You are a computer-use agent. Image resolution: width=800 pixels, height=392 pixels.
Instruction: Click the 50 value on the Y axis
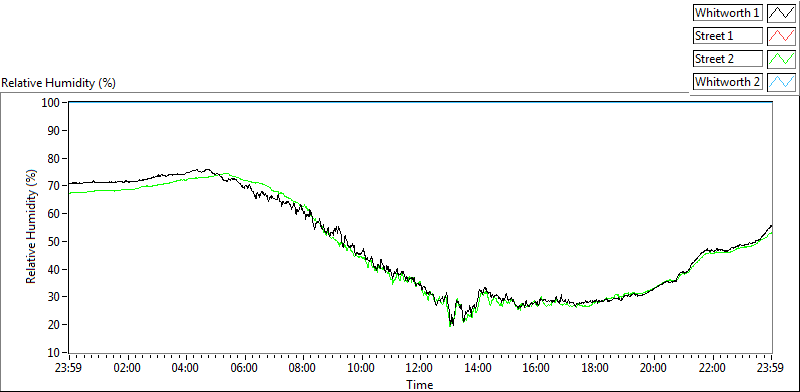pos(55,241)
